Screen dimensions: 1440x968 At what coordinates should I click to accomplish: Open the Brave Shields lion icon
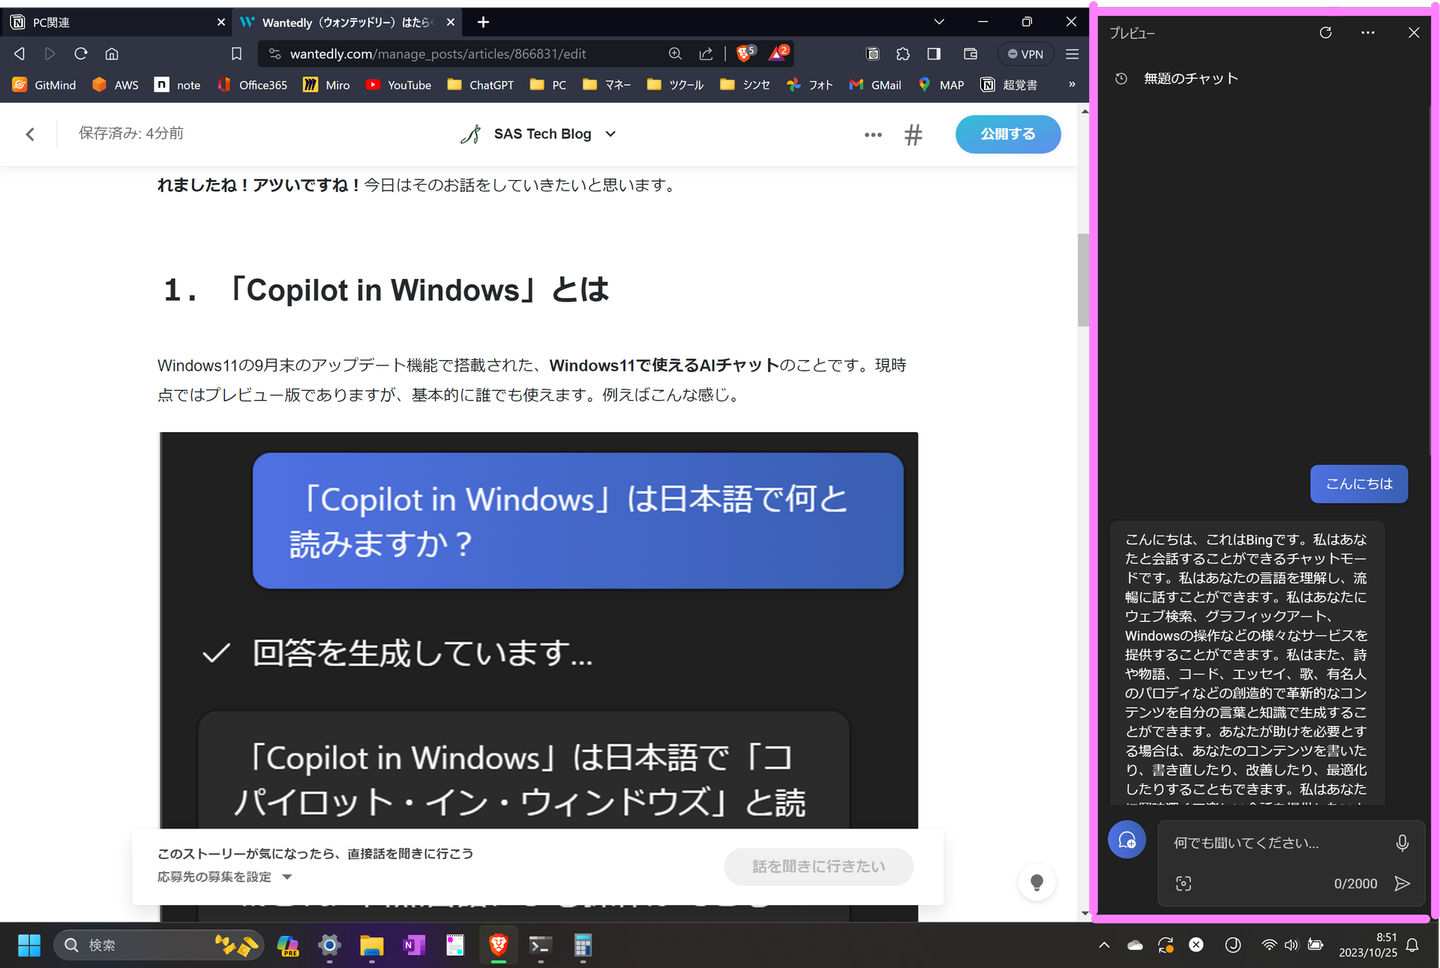tap(745, 53)
